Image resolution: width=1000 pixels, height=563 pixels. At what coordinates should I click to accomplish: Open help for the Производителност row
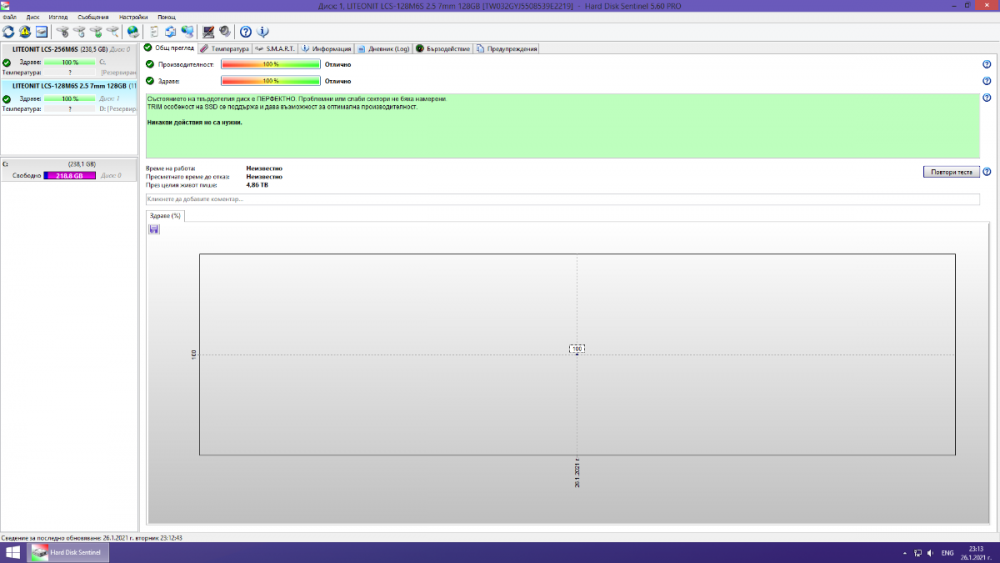click(x=986, y=64)
